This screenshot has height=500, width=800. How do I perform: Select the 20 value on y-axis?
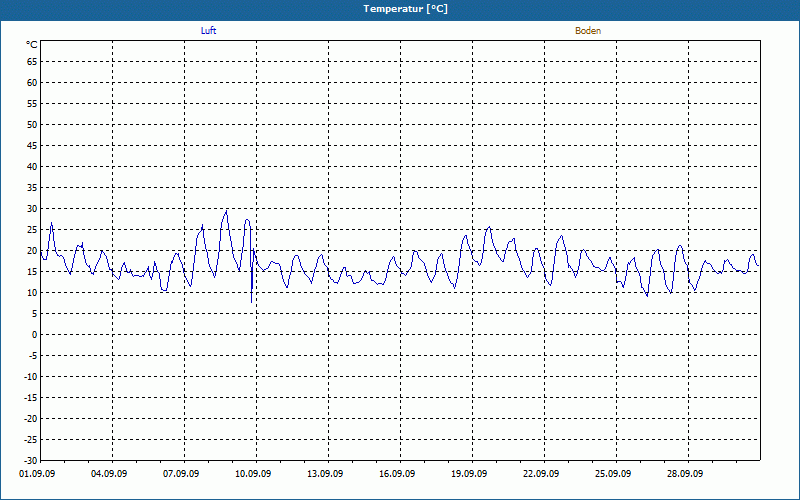[32, 251]
